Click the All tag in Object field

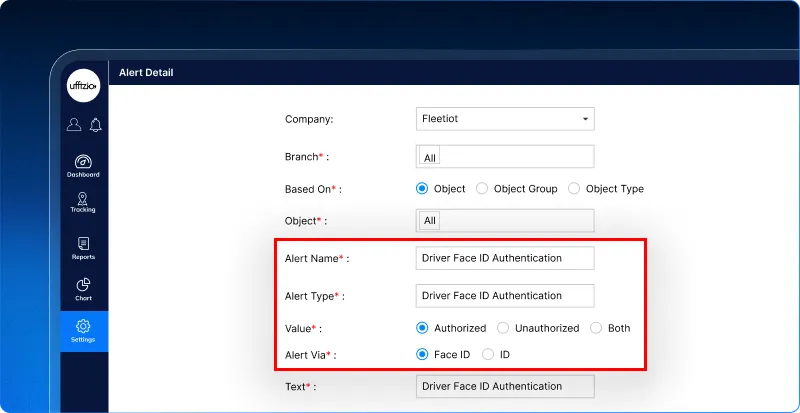[430, 221]
